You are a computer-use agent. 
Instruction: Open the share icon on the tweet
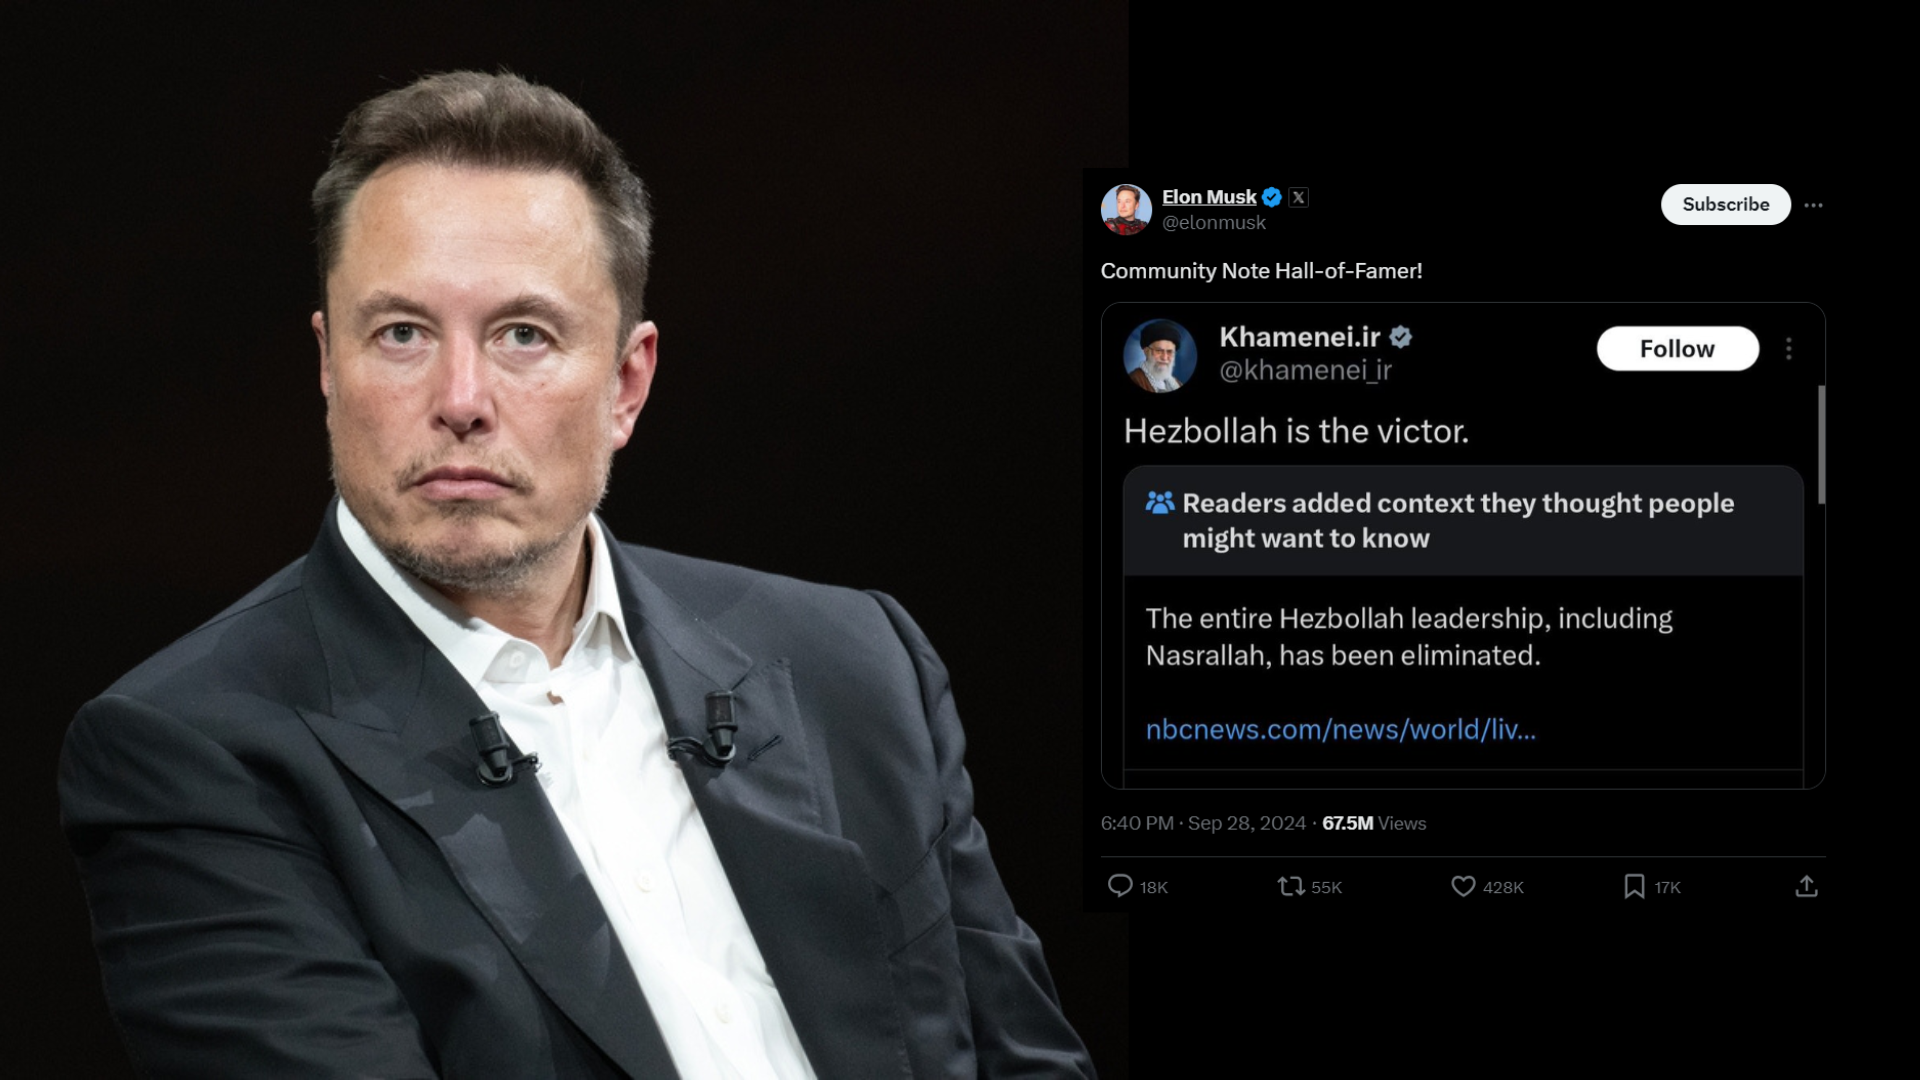pyautogui.click(x=1805, y=886)
